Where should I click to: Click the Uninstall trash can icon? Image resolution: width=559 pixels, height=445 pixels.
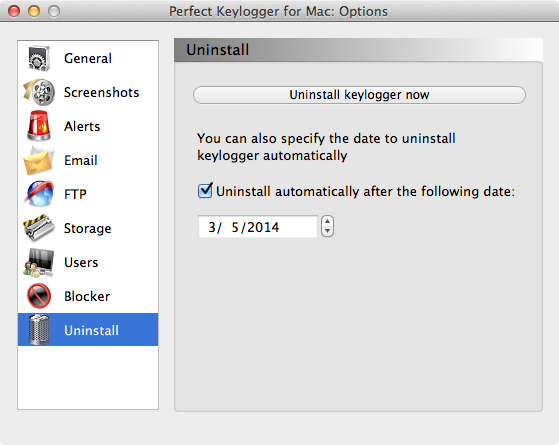(39, 330)
